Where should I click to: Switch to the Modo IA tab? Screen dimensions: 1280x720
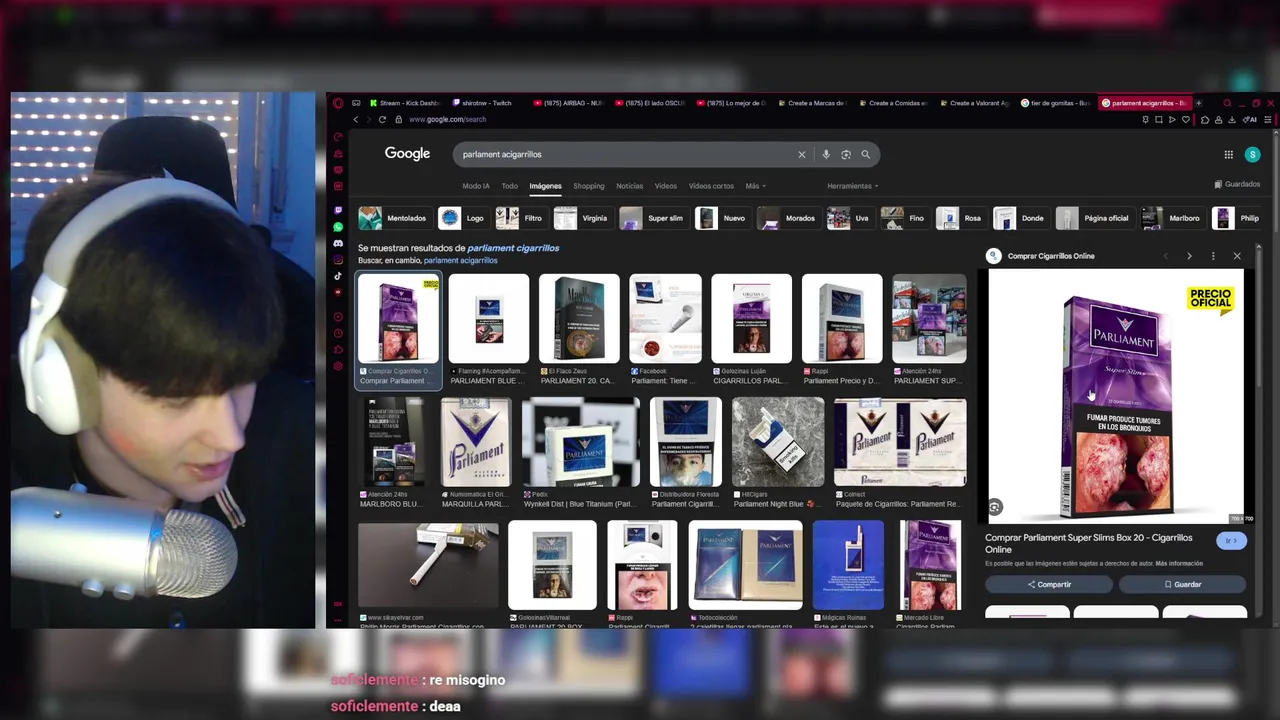[476, 186]
